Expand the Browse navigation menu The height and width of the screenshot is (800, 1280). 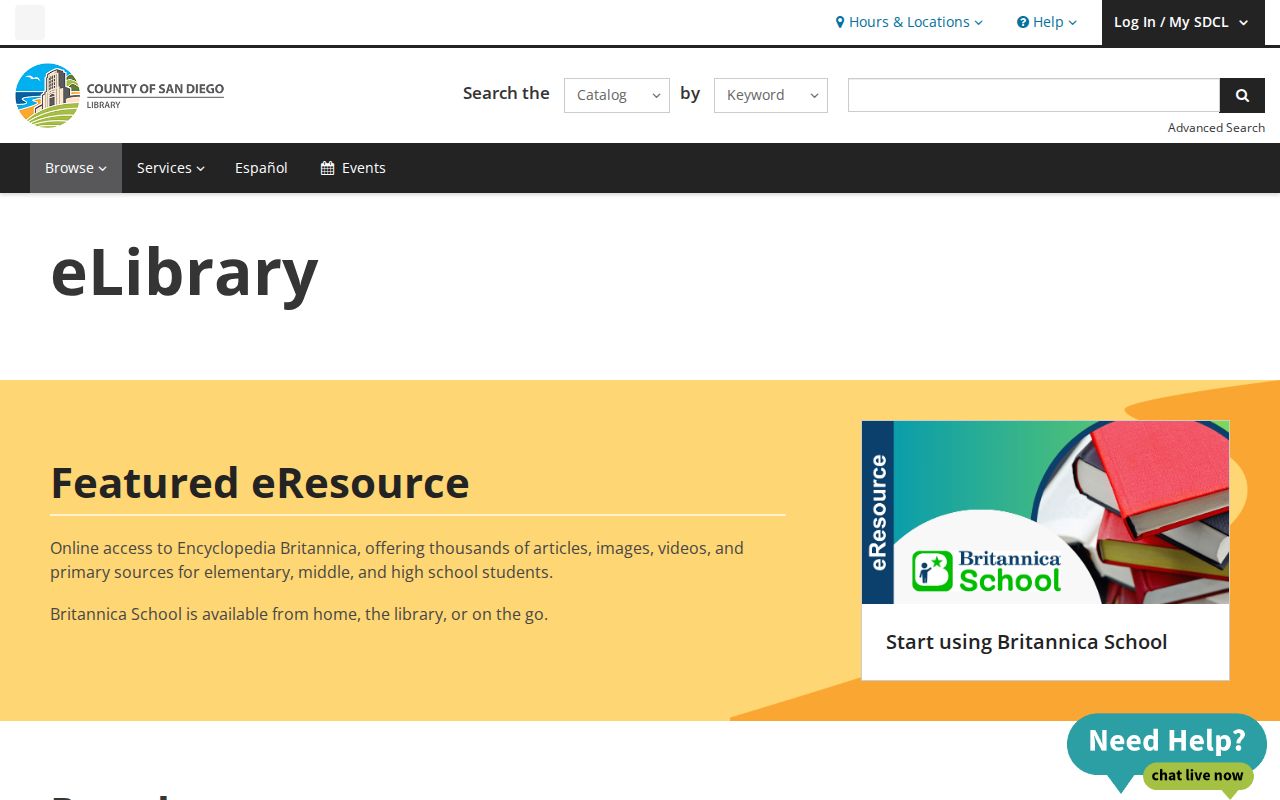pyautogui.click(x=76, y=168)
